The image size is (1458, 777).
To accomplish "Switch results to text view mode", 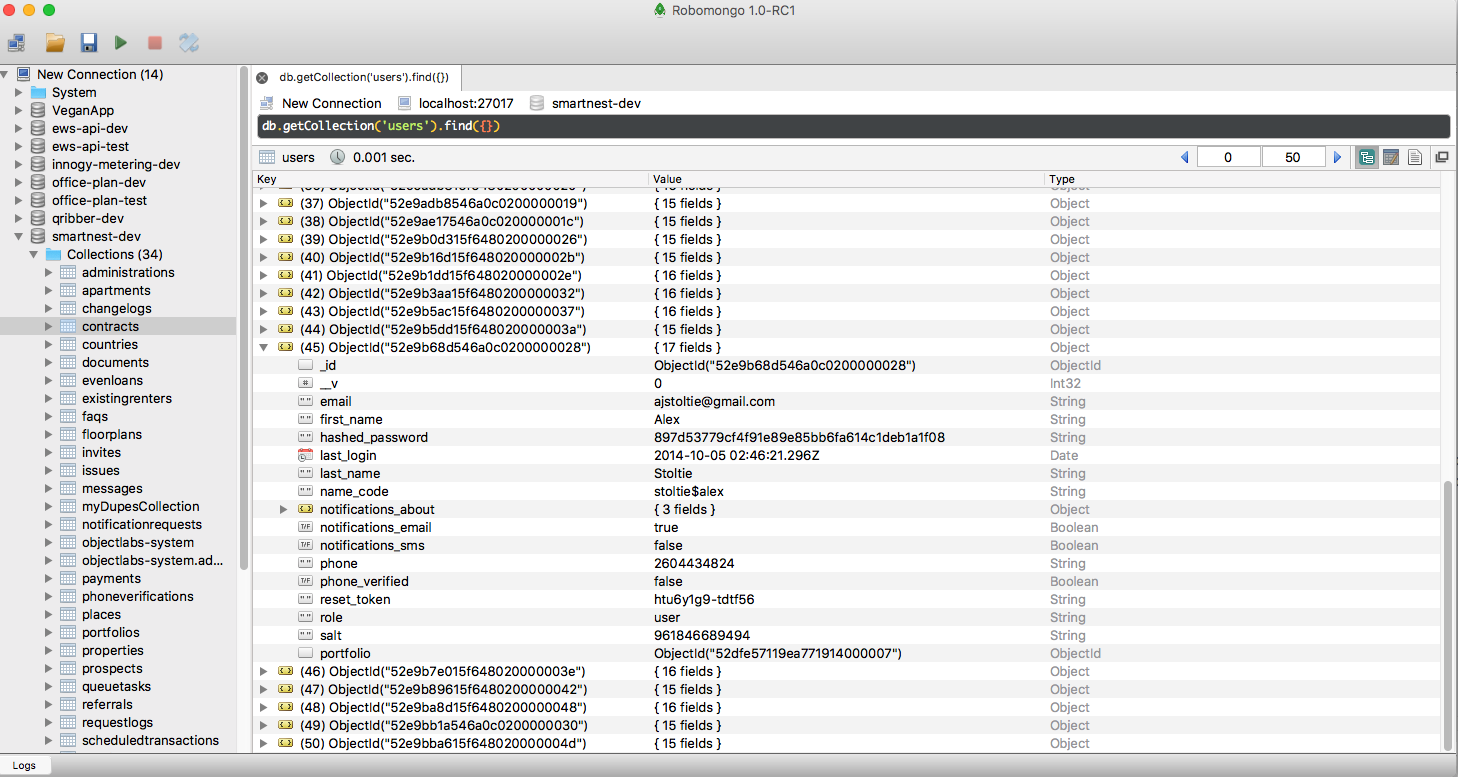I will pos(1415,157).
